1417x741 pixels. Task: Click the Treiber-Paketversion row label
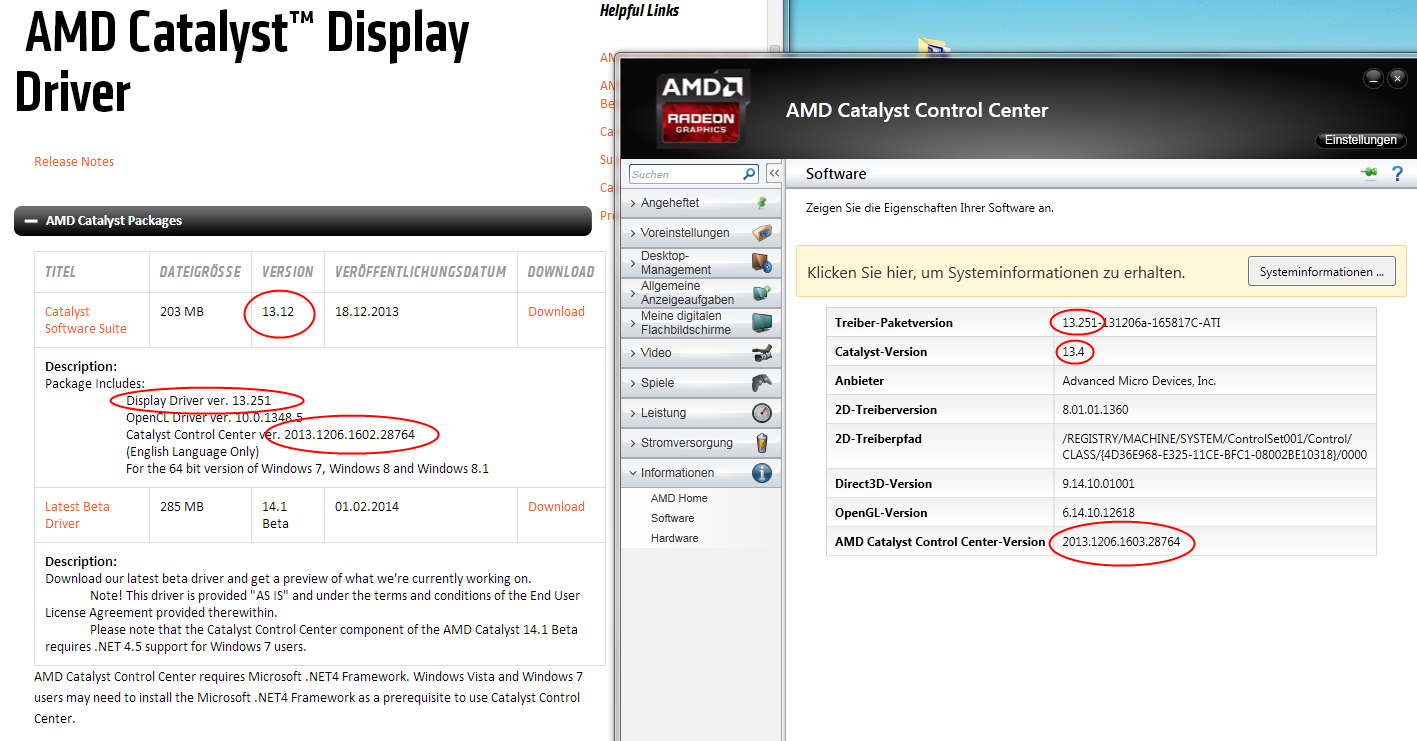[x=894, y=322]
